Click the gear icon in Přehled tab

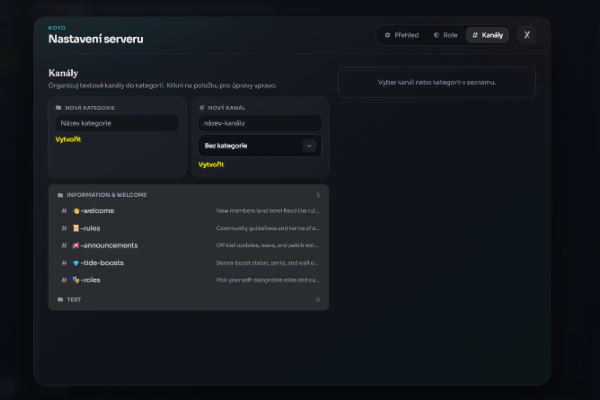pos(387,35)
